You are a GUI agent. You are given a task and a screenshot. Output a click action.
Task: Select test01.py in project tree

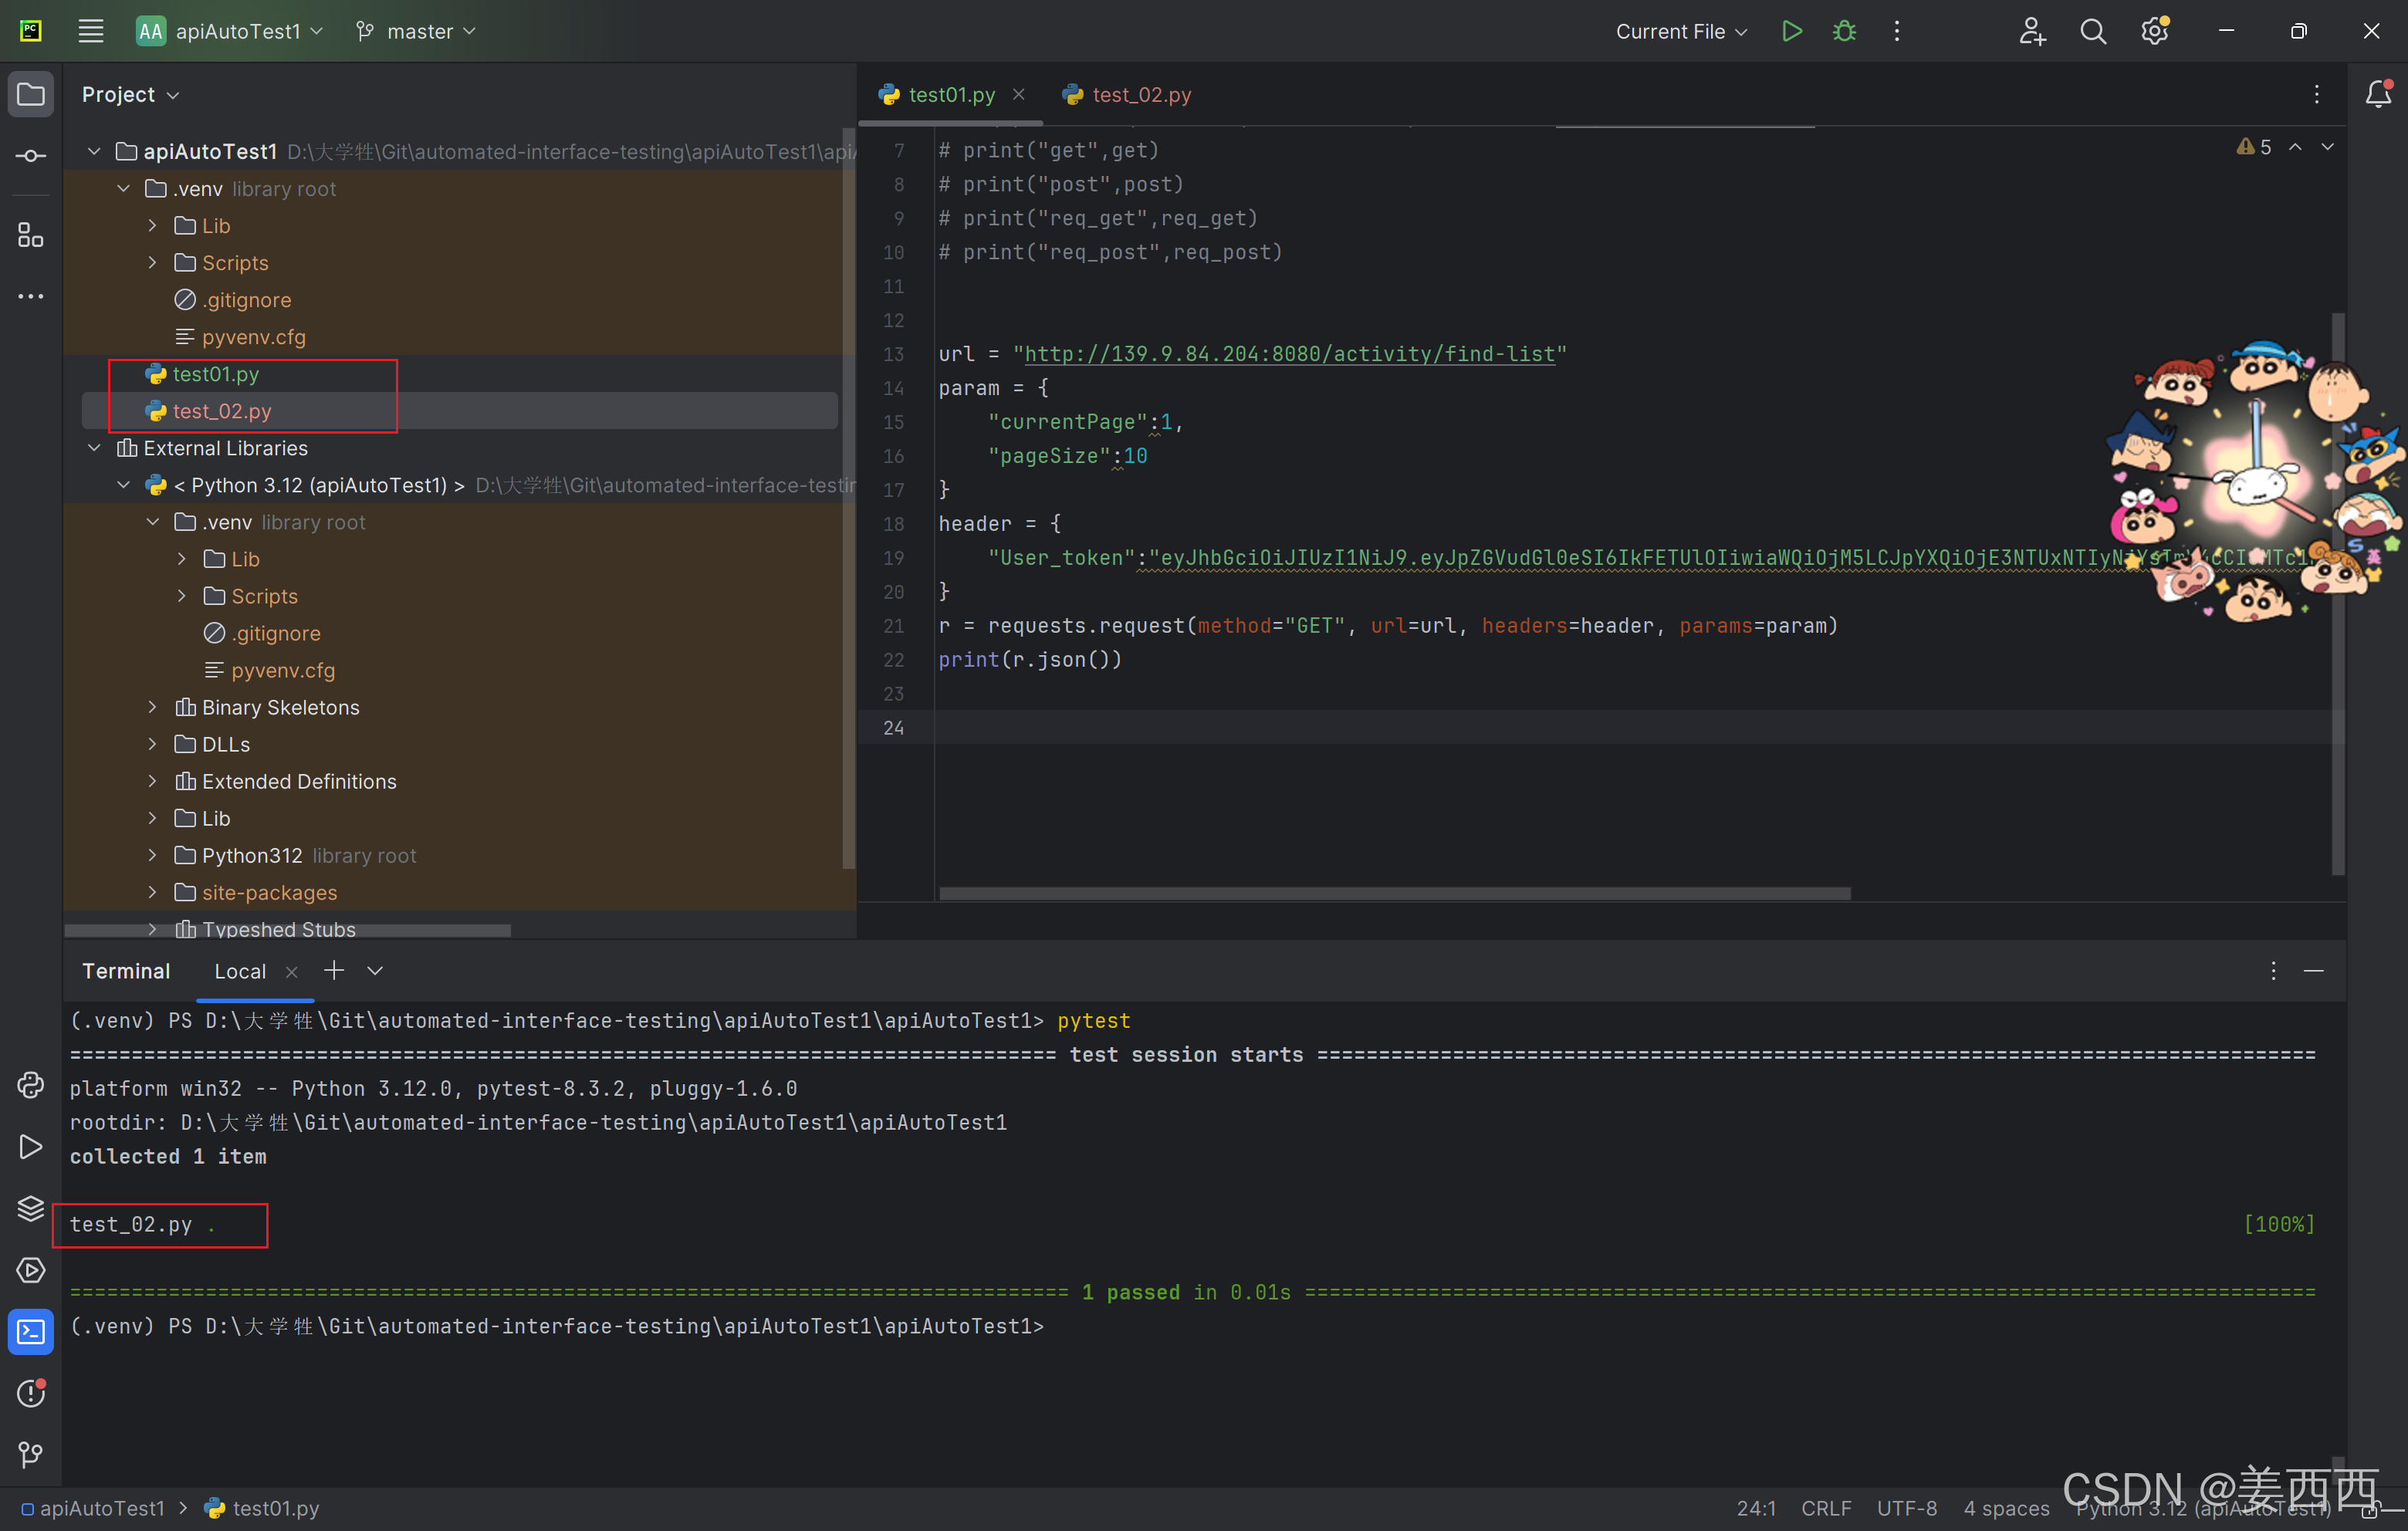click(x=216, y=373)
